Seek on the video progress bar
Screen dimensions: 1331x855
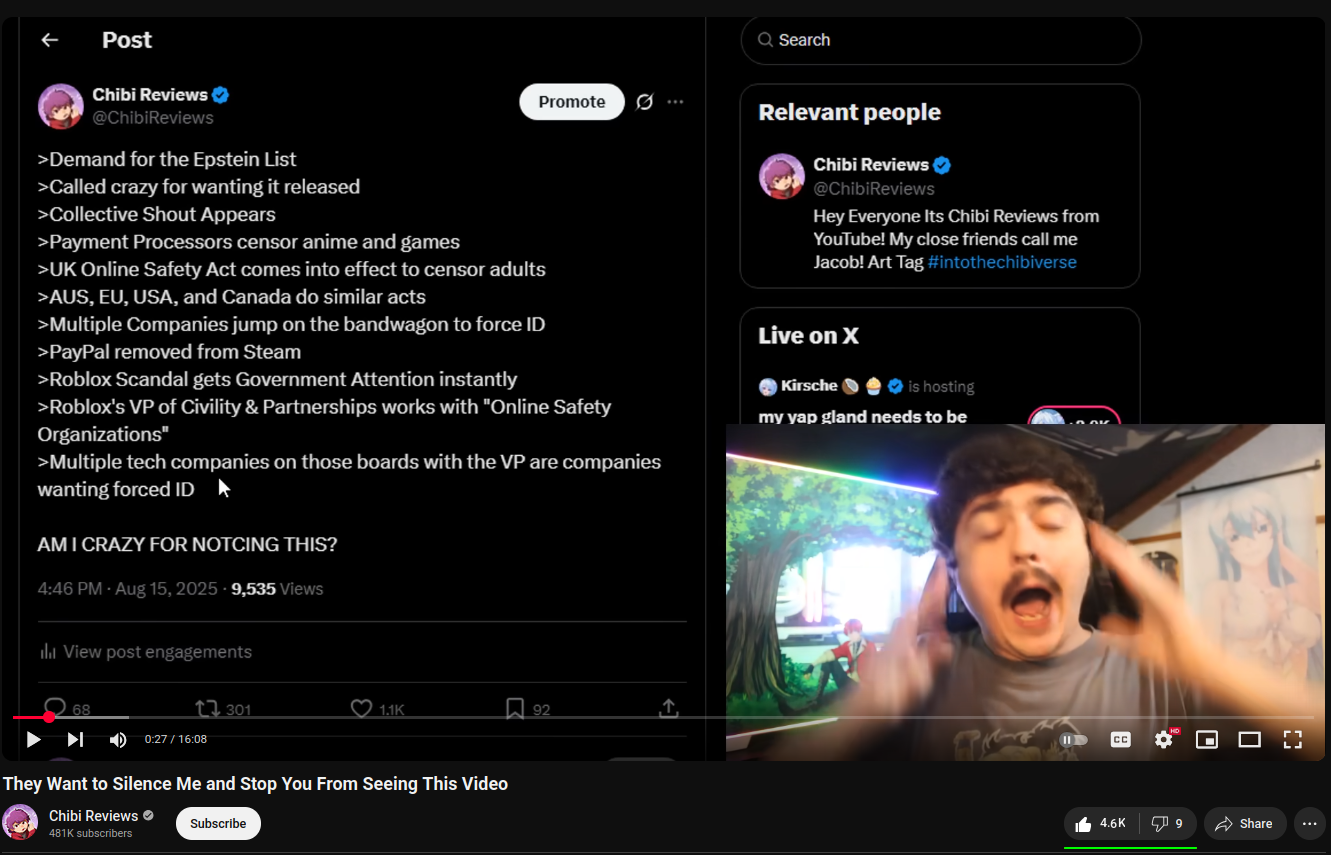pos(663,717)
